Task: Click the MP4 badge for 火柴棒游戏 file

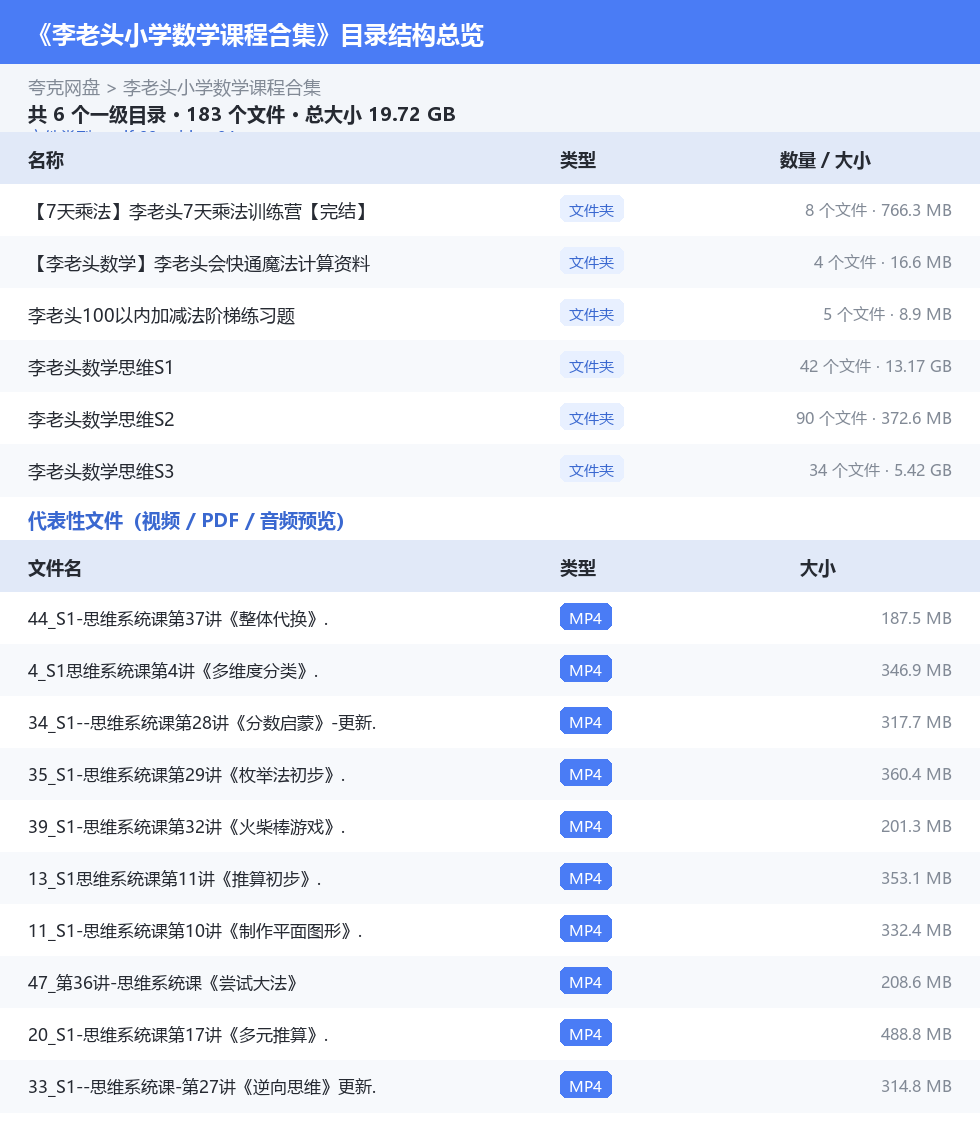Action: coord(586,825)
